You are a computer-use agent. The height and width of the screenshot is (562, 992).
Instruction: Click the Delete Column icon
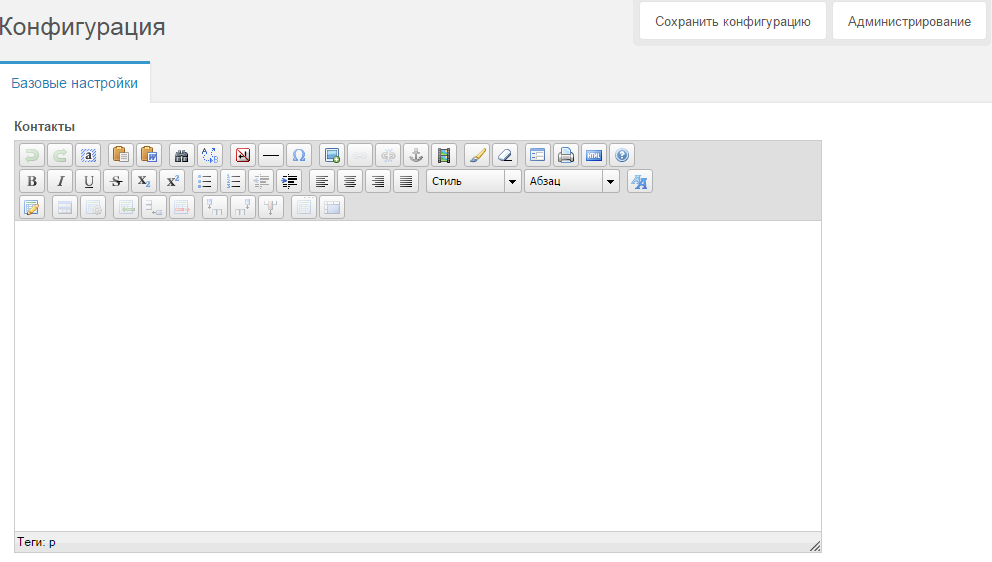271,208
